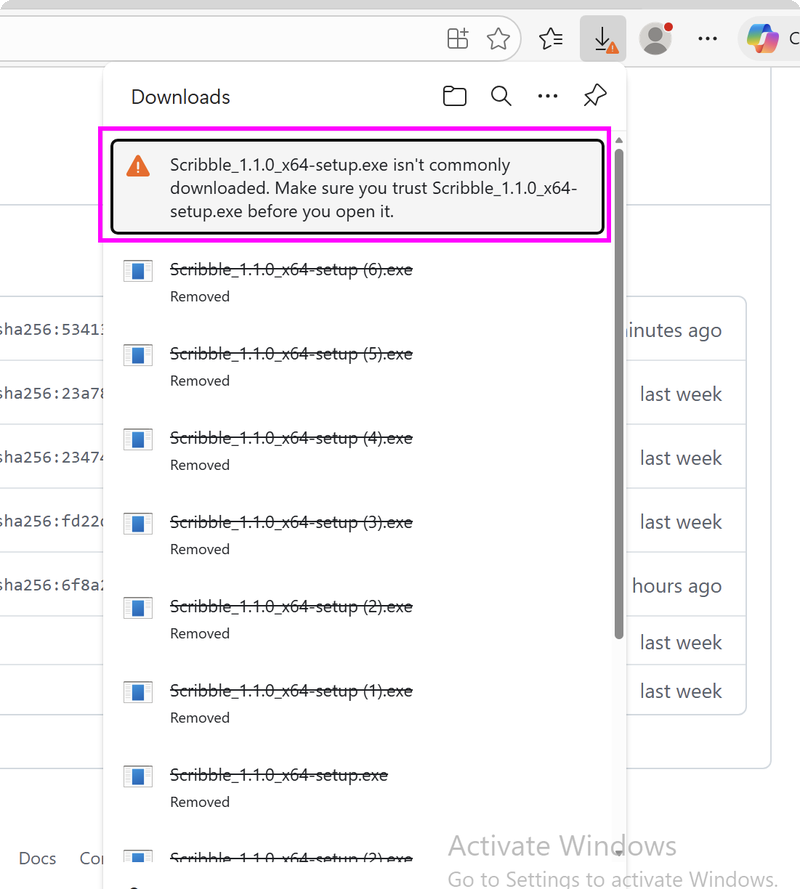Click file icon for setup (6).exe
The image size is (800, 889).
138,271
